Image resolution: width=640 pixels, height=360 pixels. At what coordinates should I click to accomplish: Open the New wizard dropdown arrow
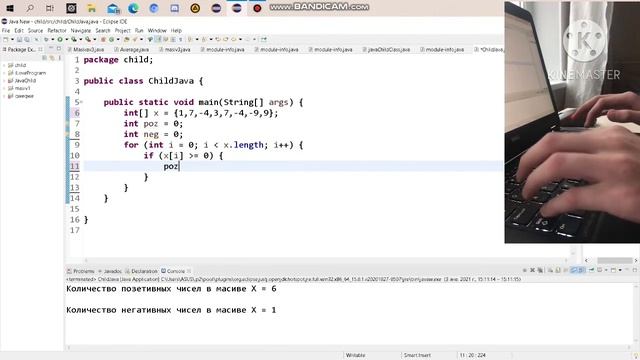pos(12,40)
